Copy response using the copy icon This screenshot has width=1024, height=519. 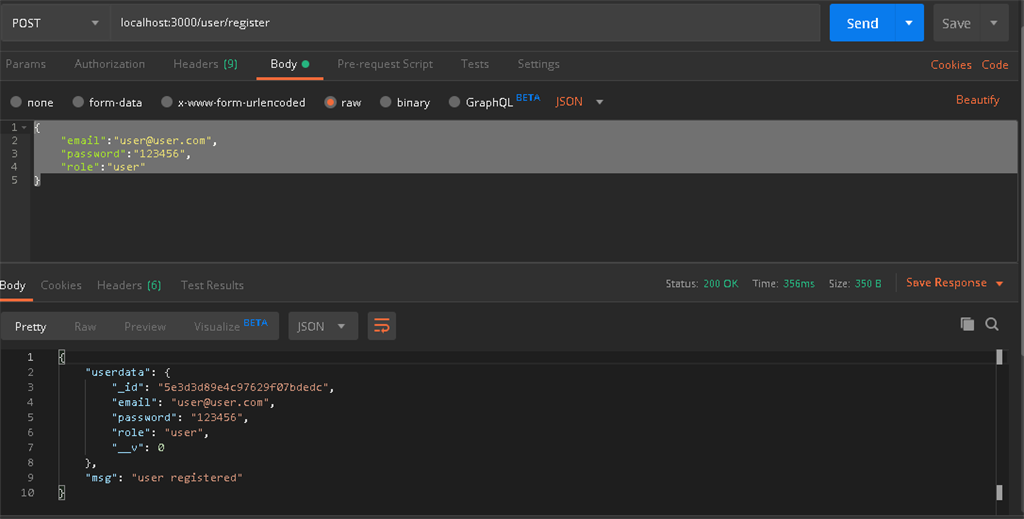click(x=967, y=324)
